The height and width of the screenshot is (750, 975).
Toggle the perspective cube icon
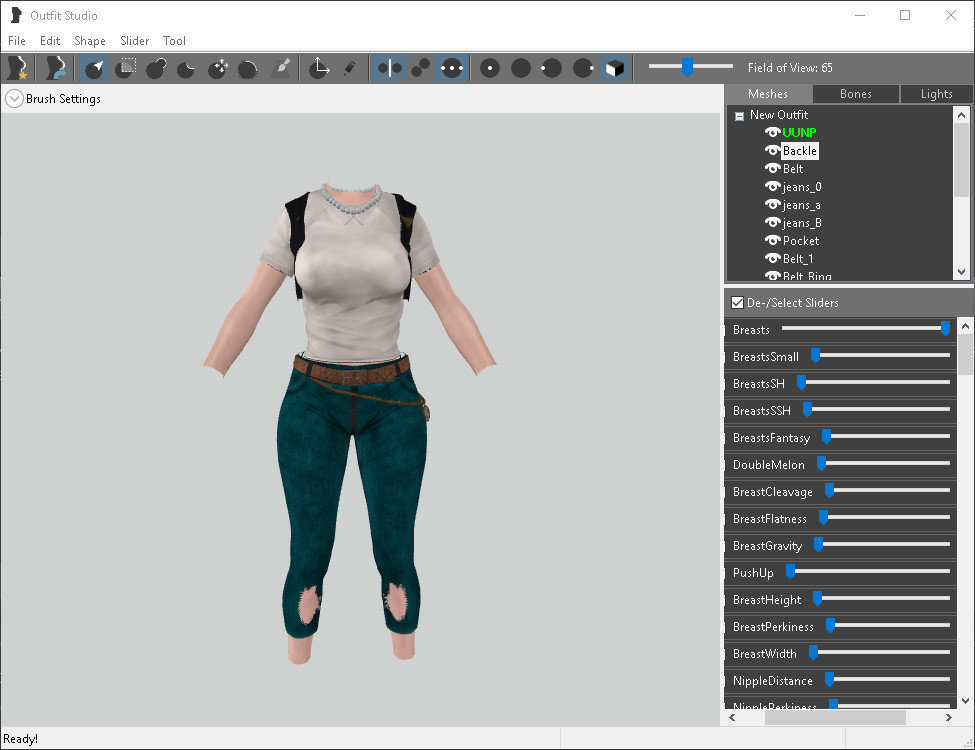615,67
